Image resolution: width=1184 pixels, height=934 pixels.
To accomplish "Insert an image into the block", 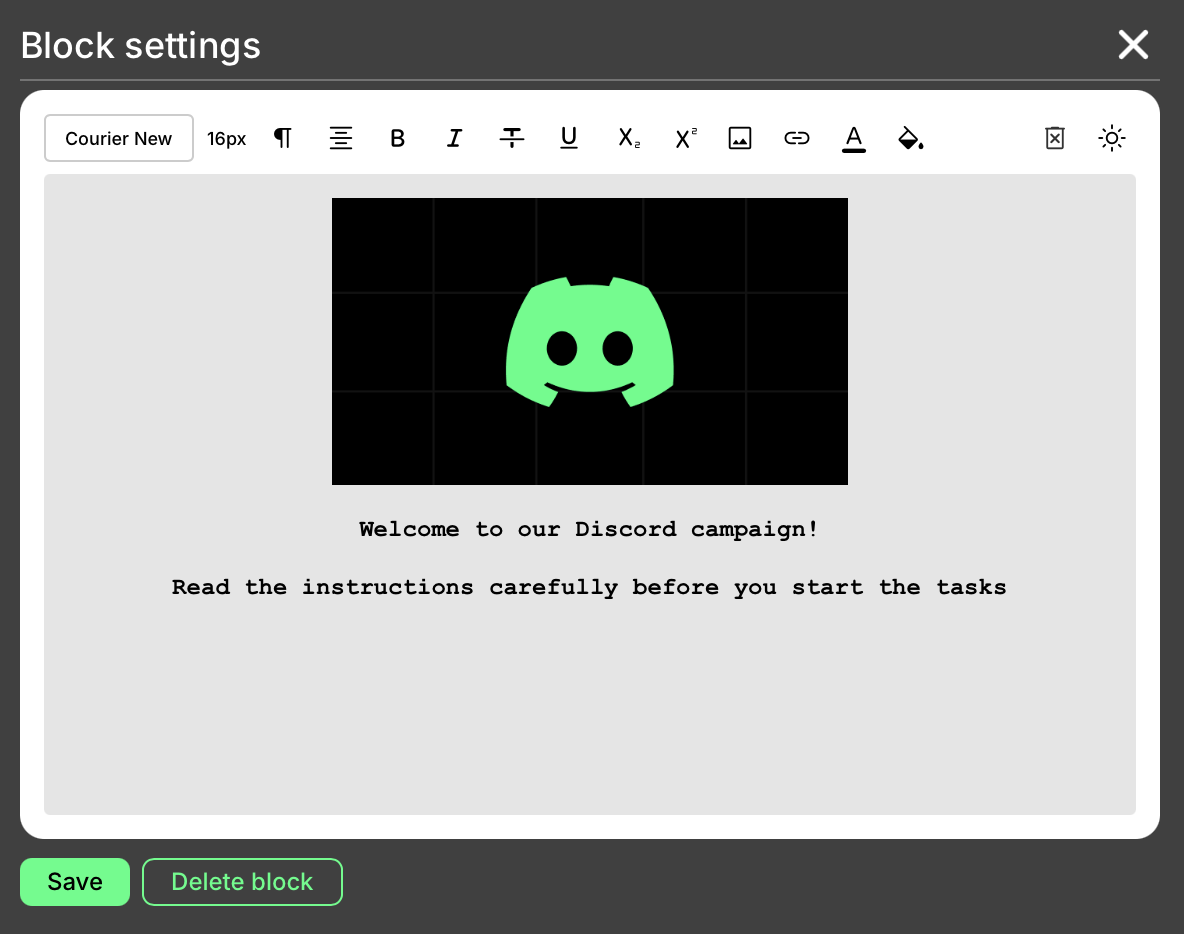I will coord(739,138).
